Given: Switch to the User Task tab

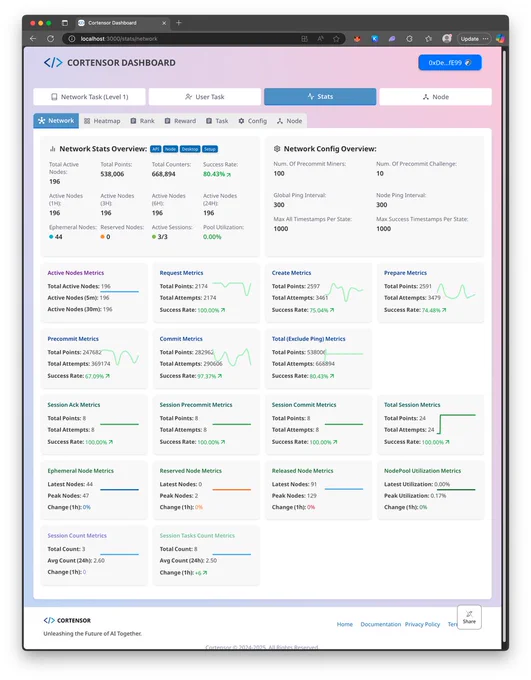Looking at the screenshot, I should tap(205, 97).
